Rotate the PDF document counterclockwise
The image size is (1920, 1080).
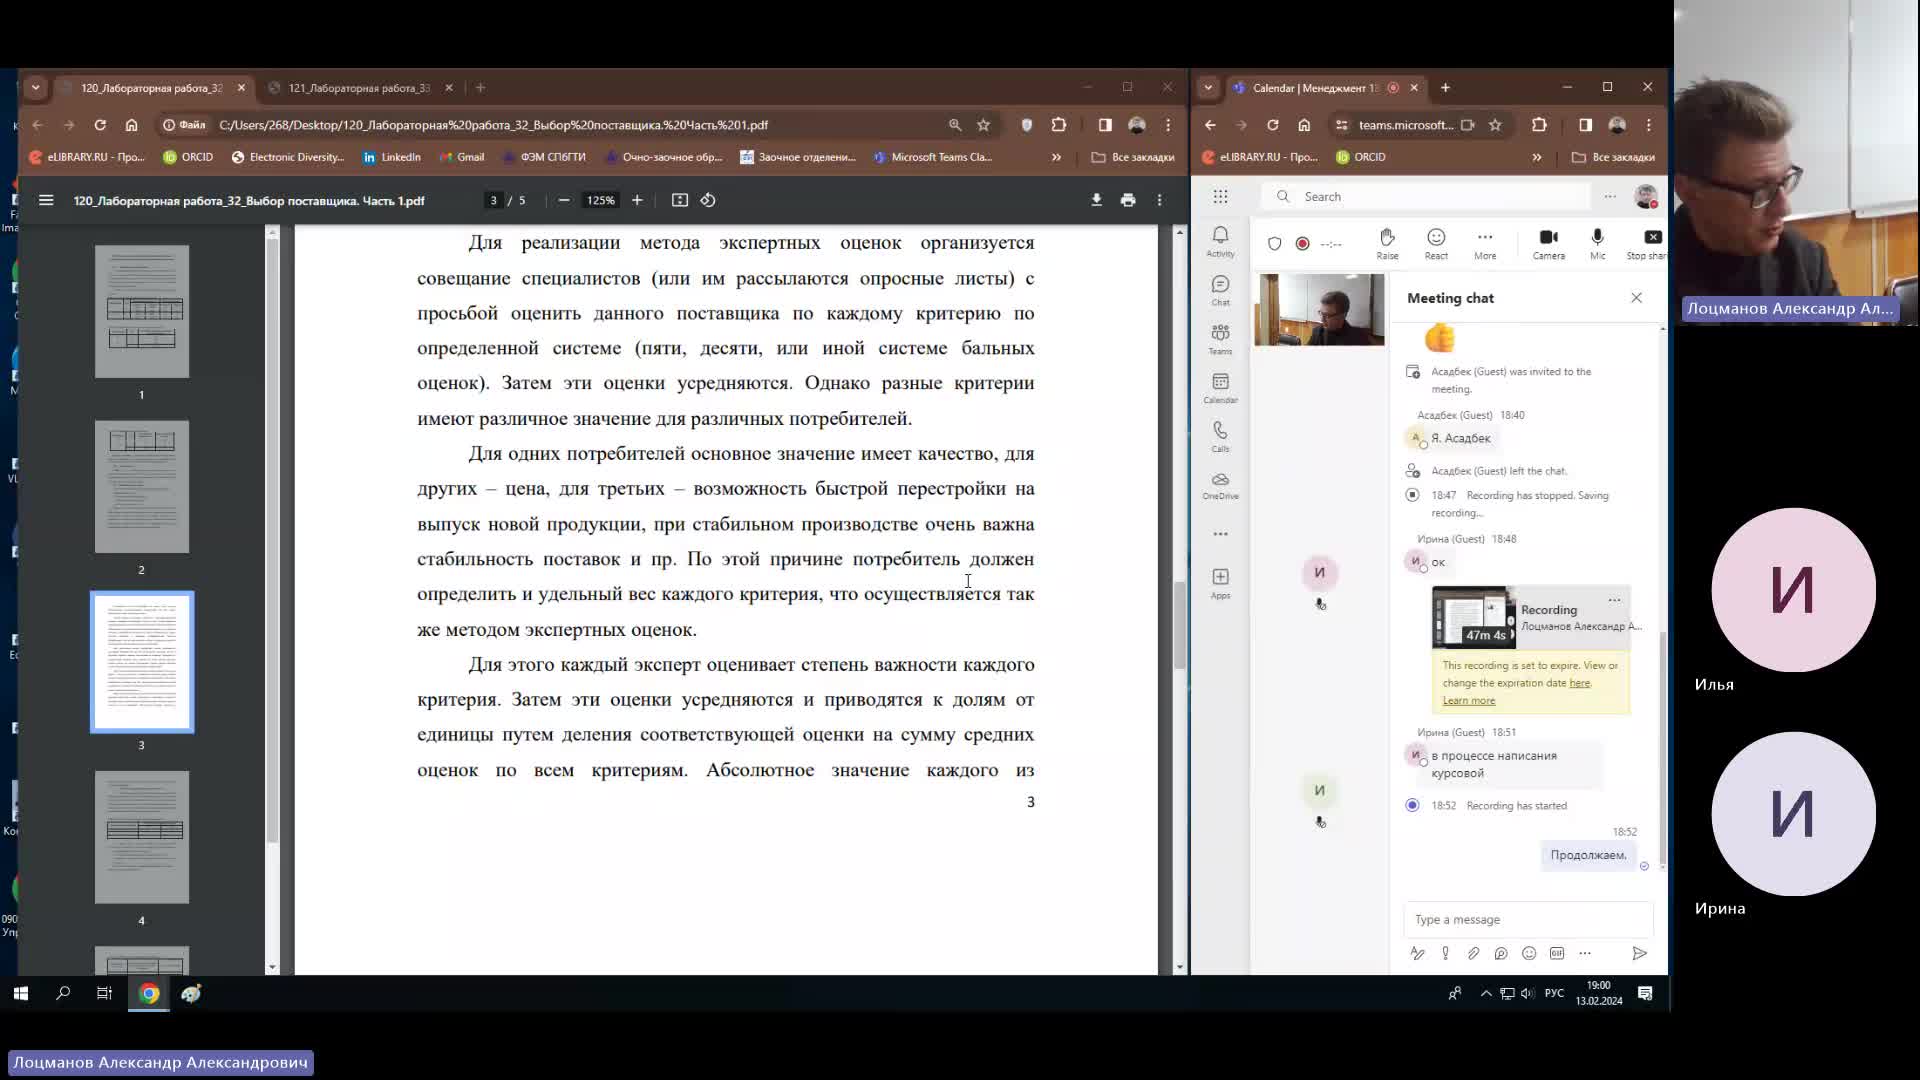708,200
